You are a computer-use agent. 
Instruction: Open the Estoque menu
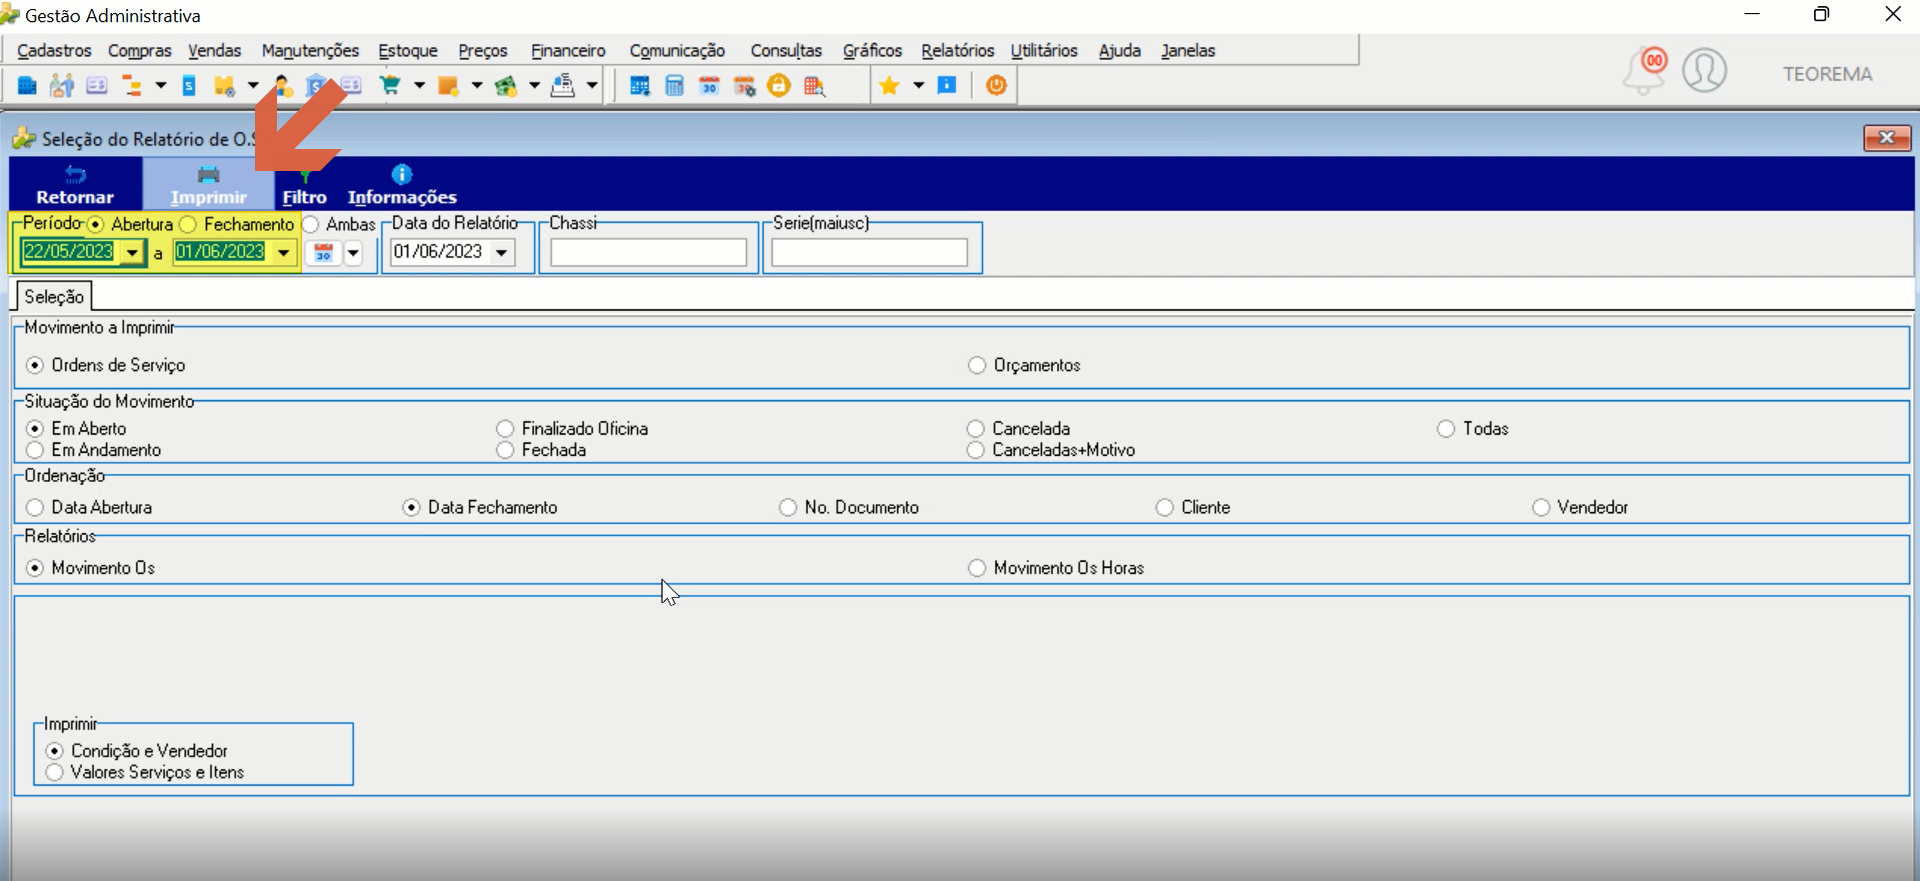tap(408, 50)
